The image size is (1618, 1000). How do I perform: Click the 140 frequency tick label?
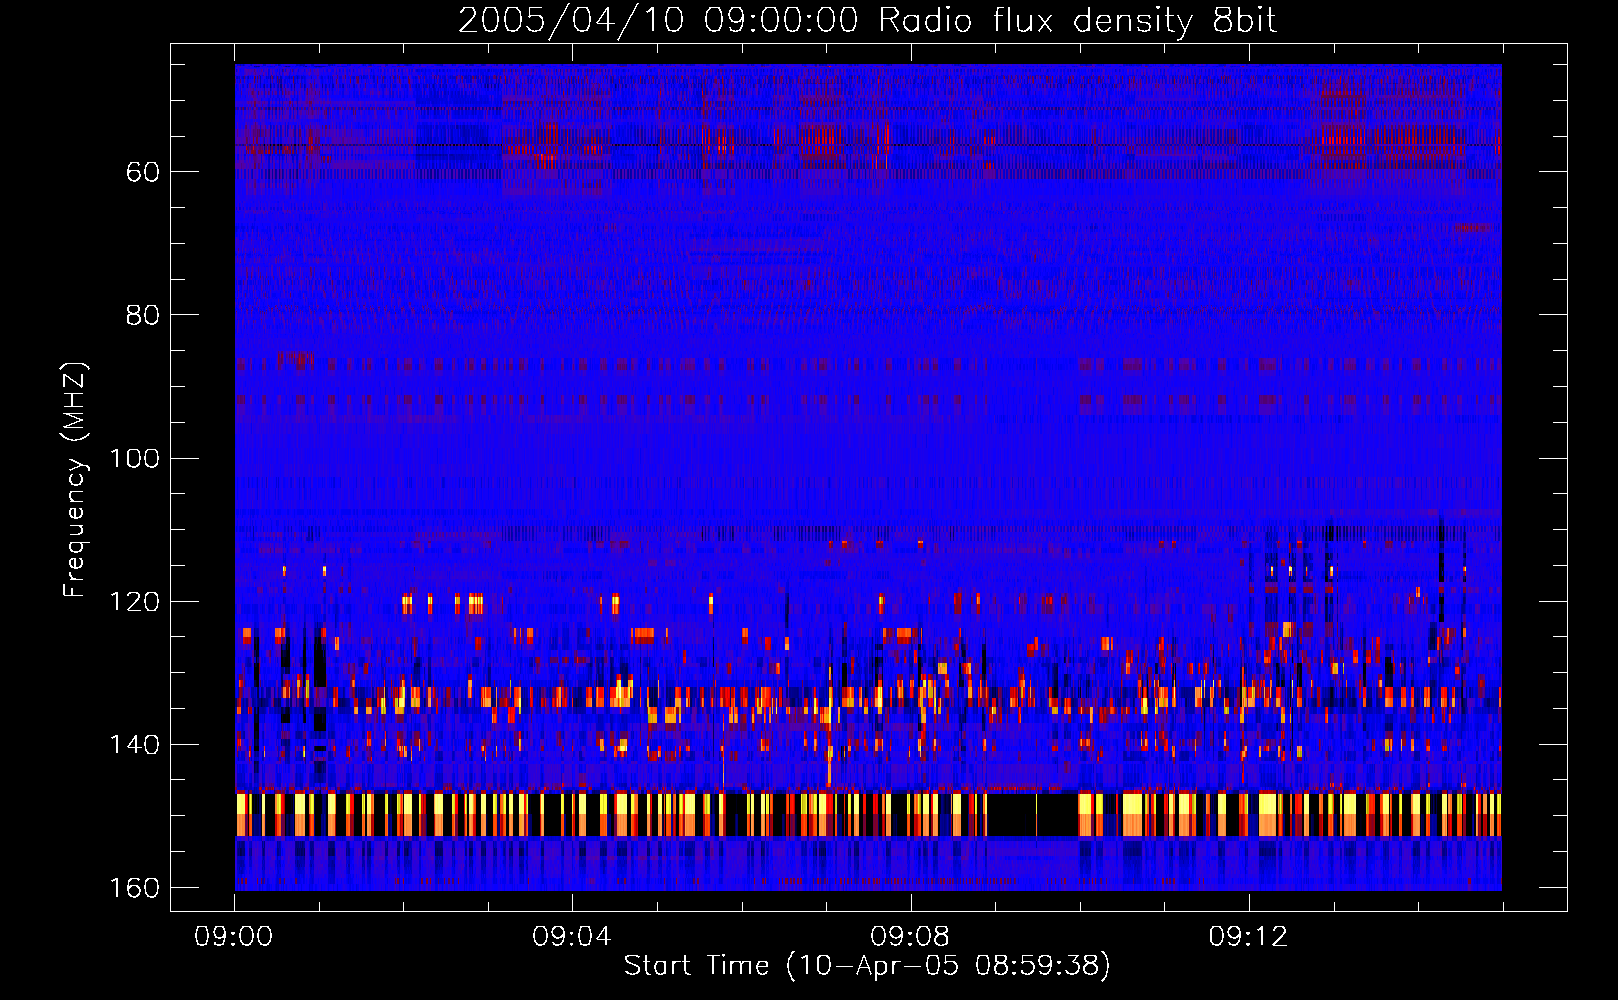tap(135, 745)
